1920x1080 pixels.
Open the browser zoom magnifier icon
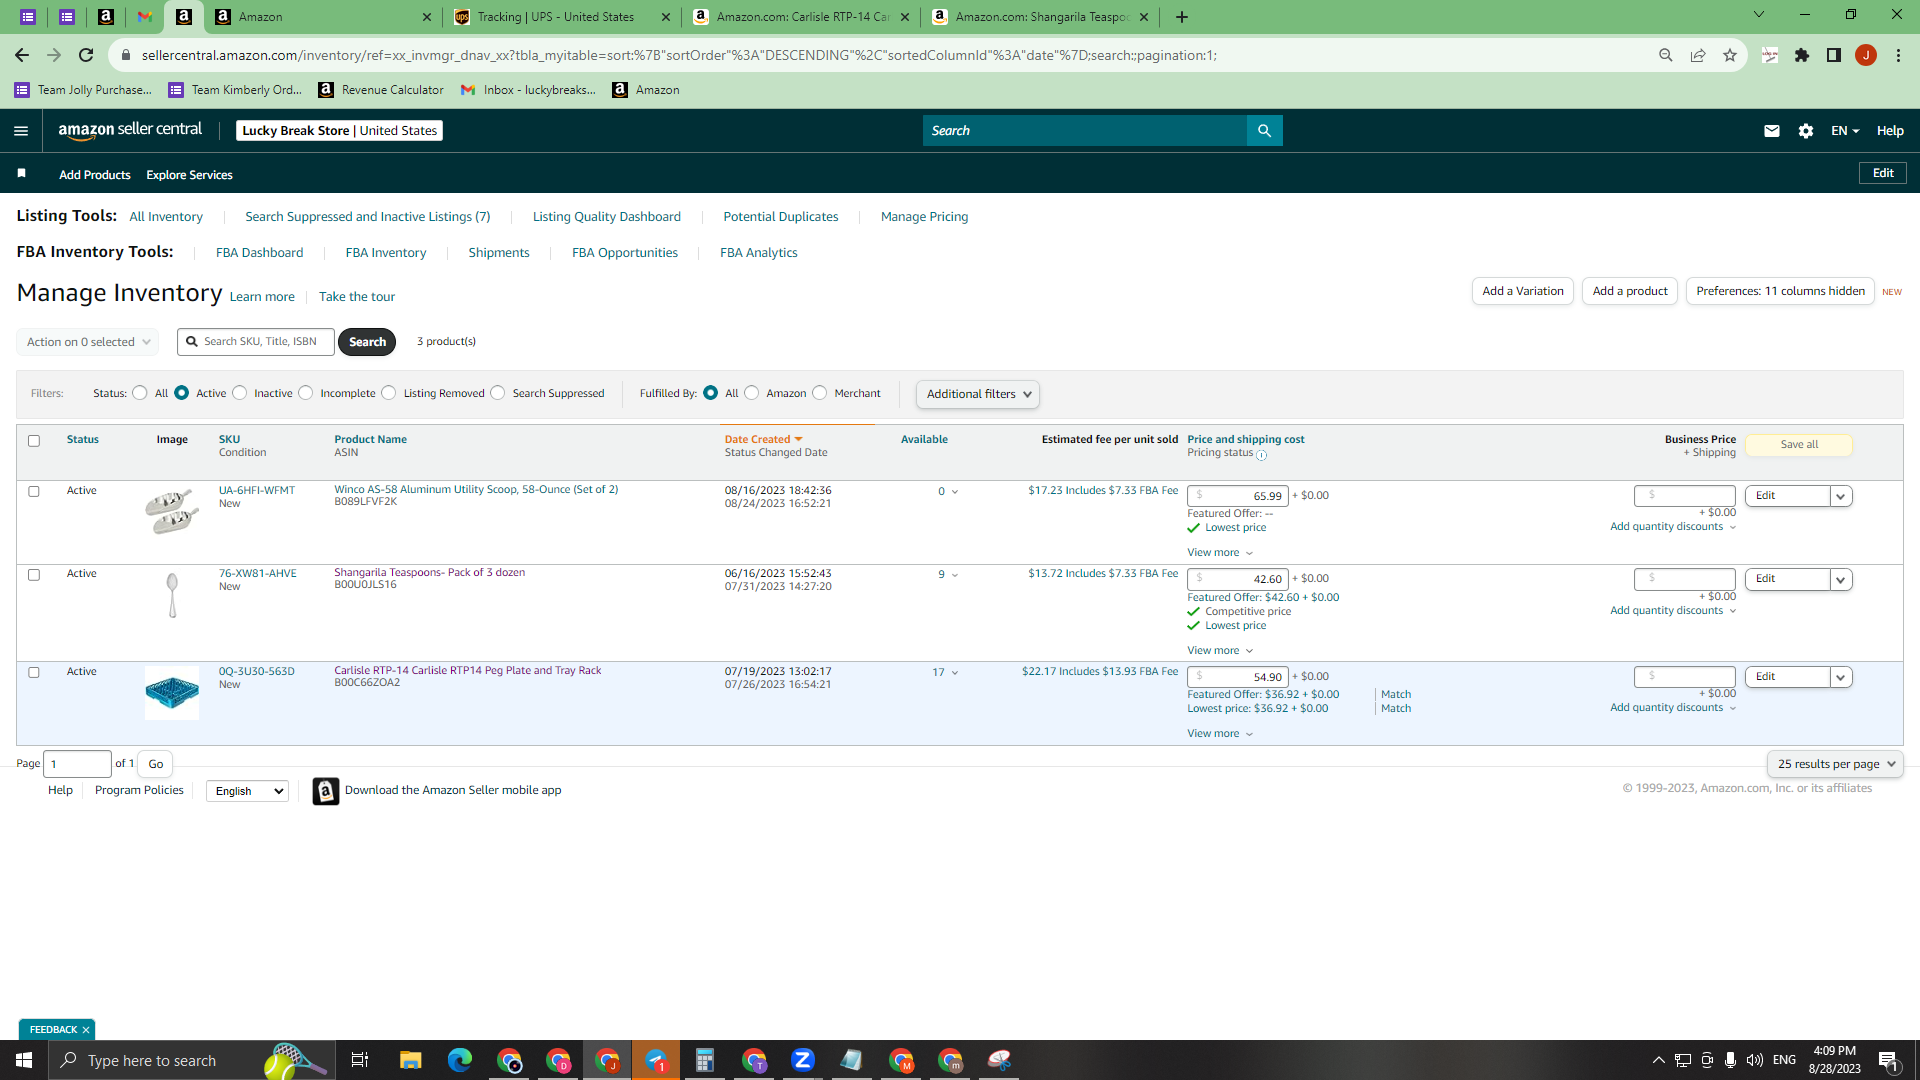tap(1666, 55)
